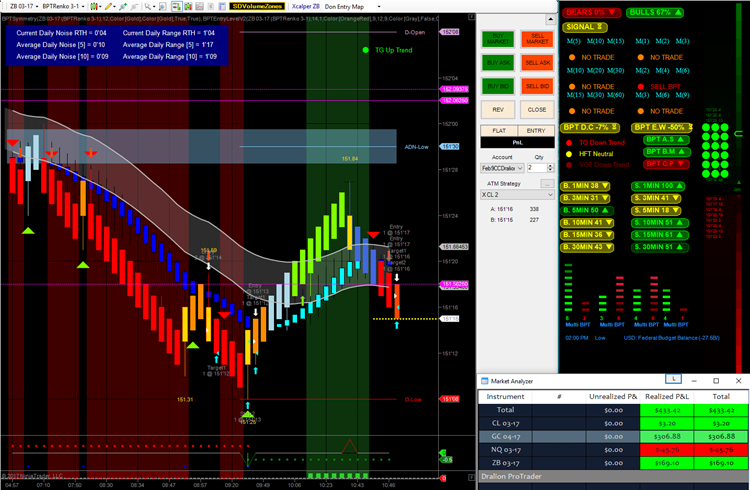Click the yellow HFT Neutral dot
Image resolution: width=750 pixels, height=490 pixels.
[x=569, y=154]
